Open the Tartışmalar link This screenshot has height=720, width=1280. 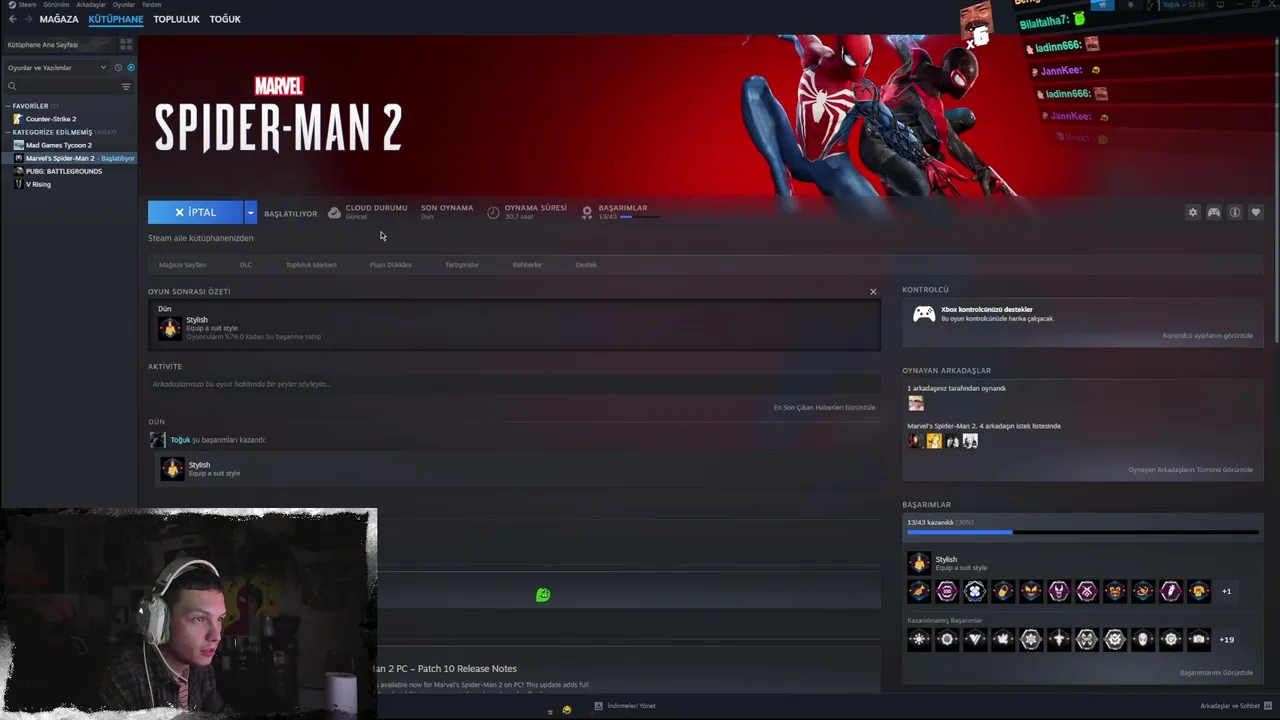(x=462, y=265)
